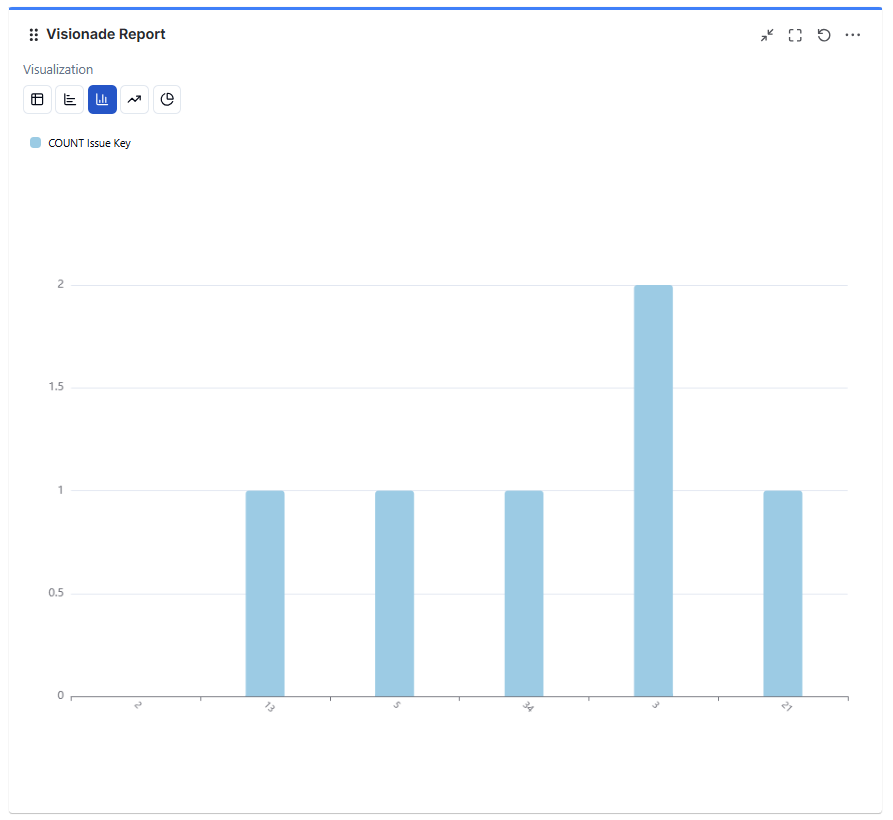Click the tallest bar for category 3

pyautogui.click(x=653, y=490)
